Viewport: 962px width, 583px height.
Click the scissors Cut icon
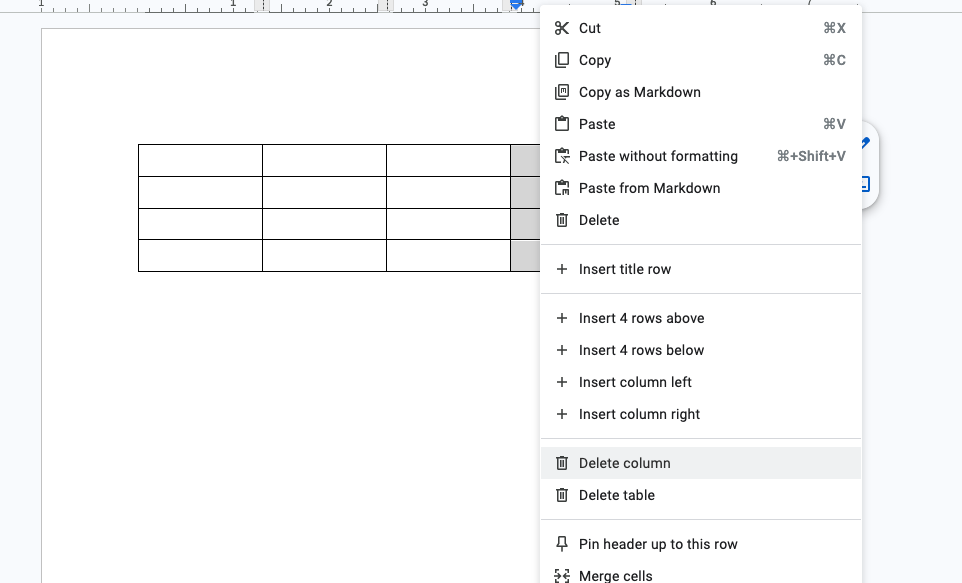point(562,28)
